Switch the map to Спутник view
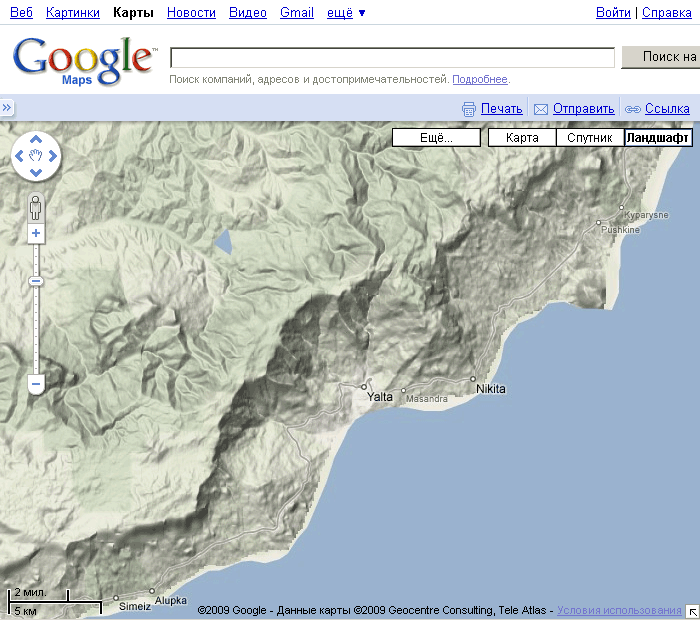 tap(590, 138)
